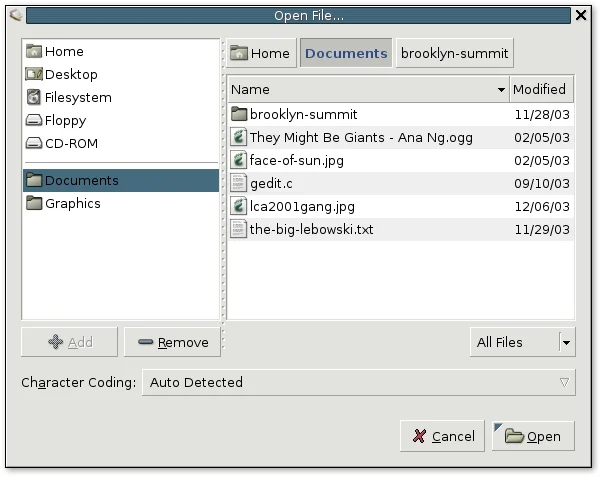Click the face-of-sun.jpg file icon
Screen dimensions: 601x477
click(238, 160)
